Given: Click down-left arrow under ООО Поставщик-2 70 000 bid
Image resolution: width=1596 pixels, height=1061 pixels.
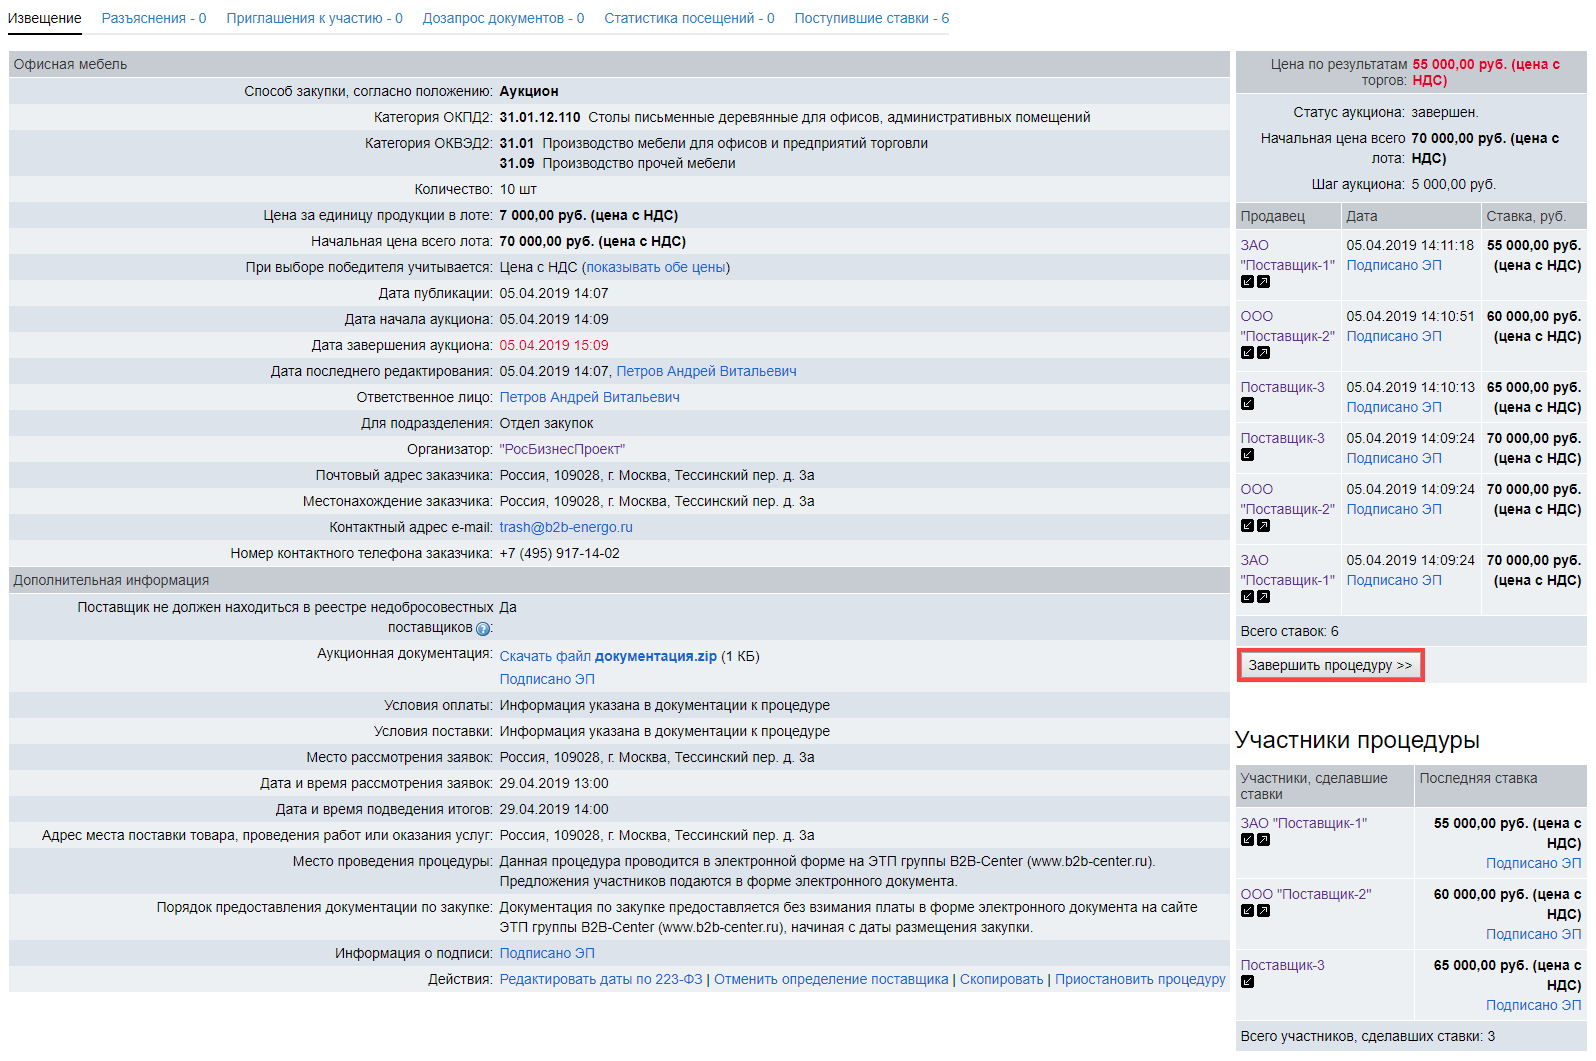Looking at the screenshot, I should click(x=1247, y=526).
